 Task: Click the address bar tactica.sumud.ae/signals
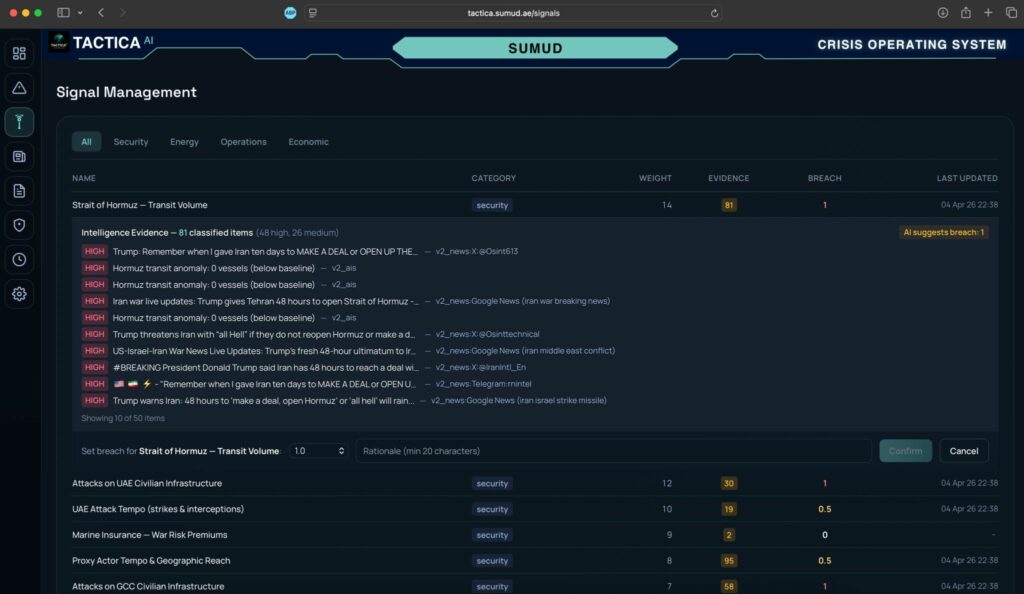pos(513,13)
